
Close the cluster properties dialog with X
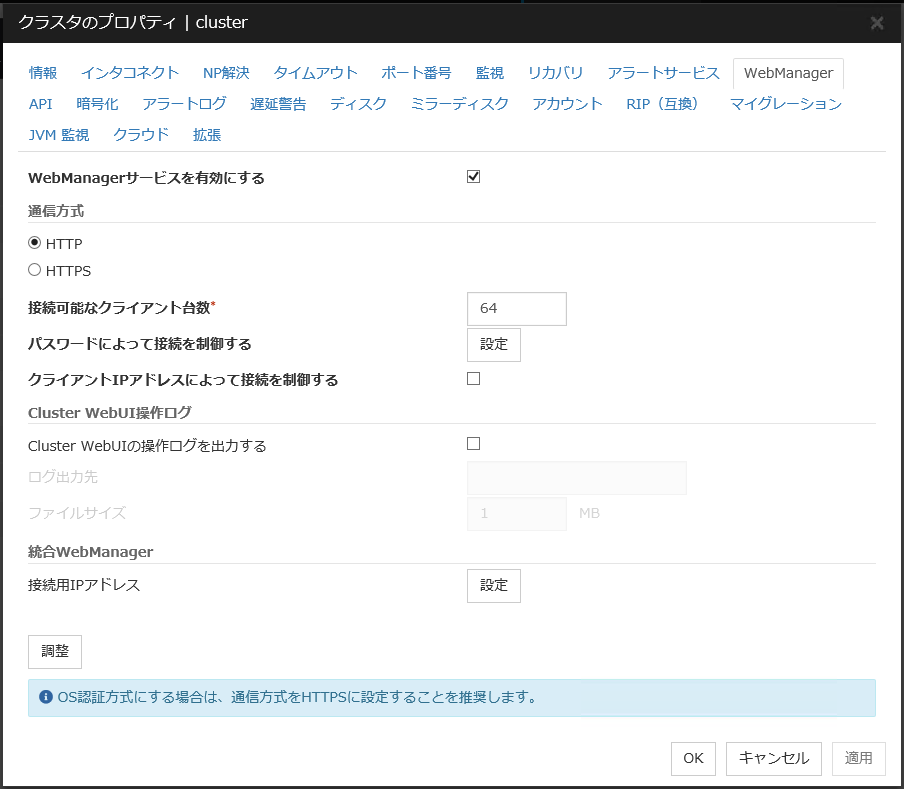[877, 23]
